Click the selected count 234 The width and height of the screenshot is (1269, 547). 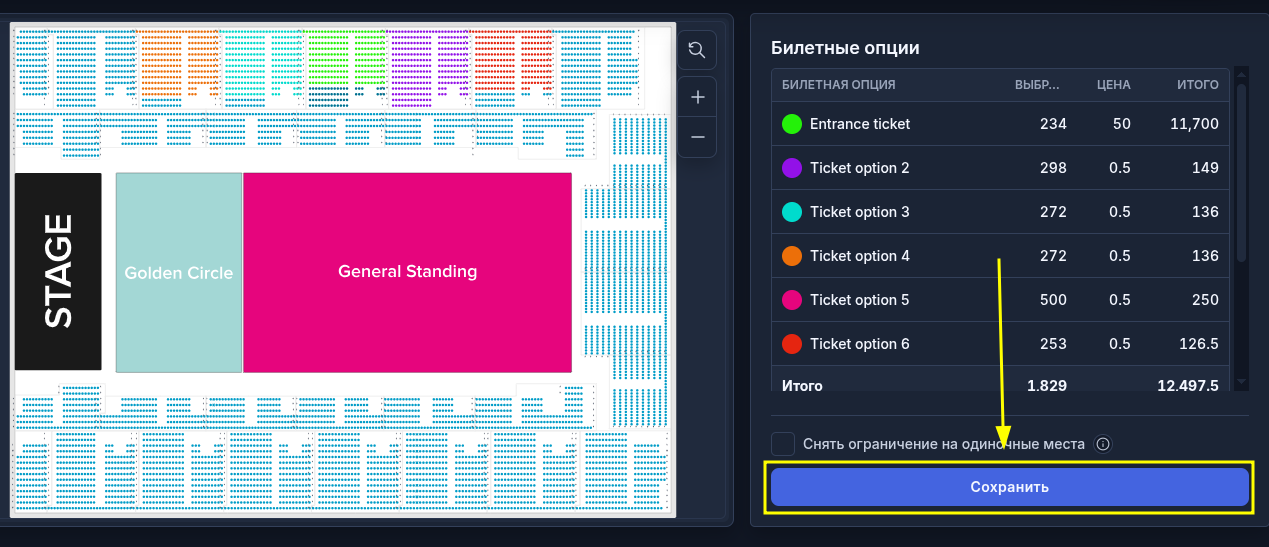[1053, 124]
